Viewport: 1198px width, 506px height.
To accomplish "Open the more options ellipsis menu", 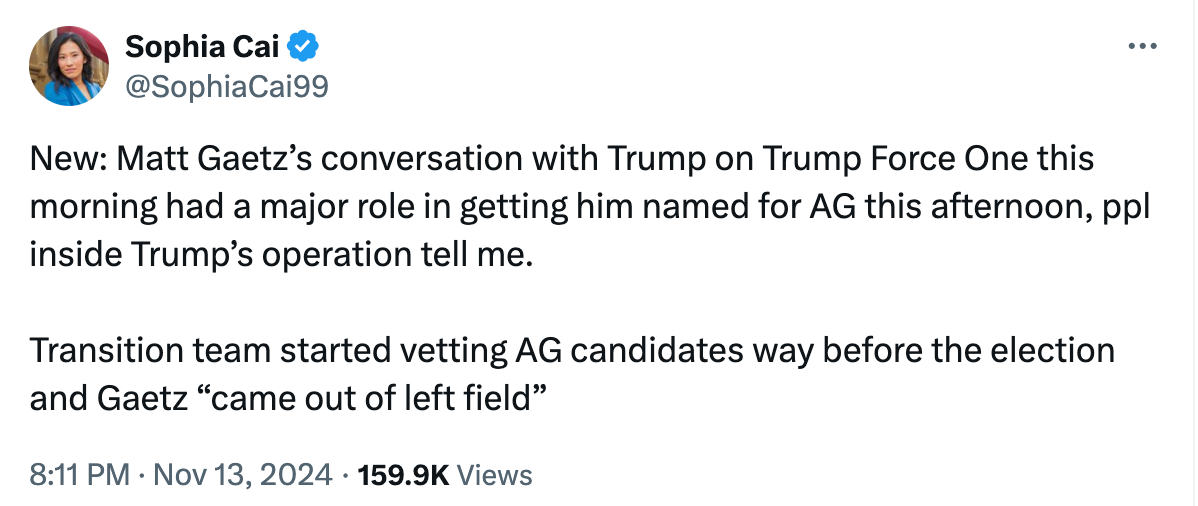I will click(x=1141, y=47).
